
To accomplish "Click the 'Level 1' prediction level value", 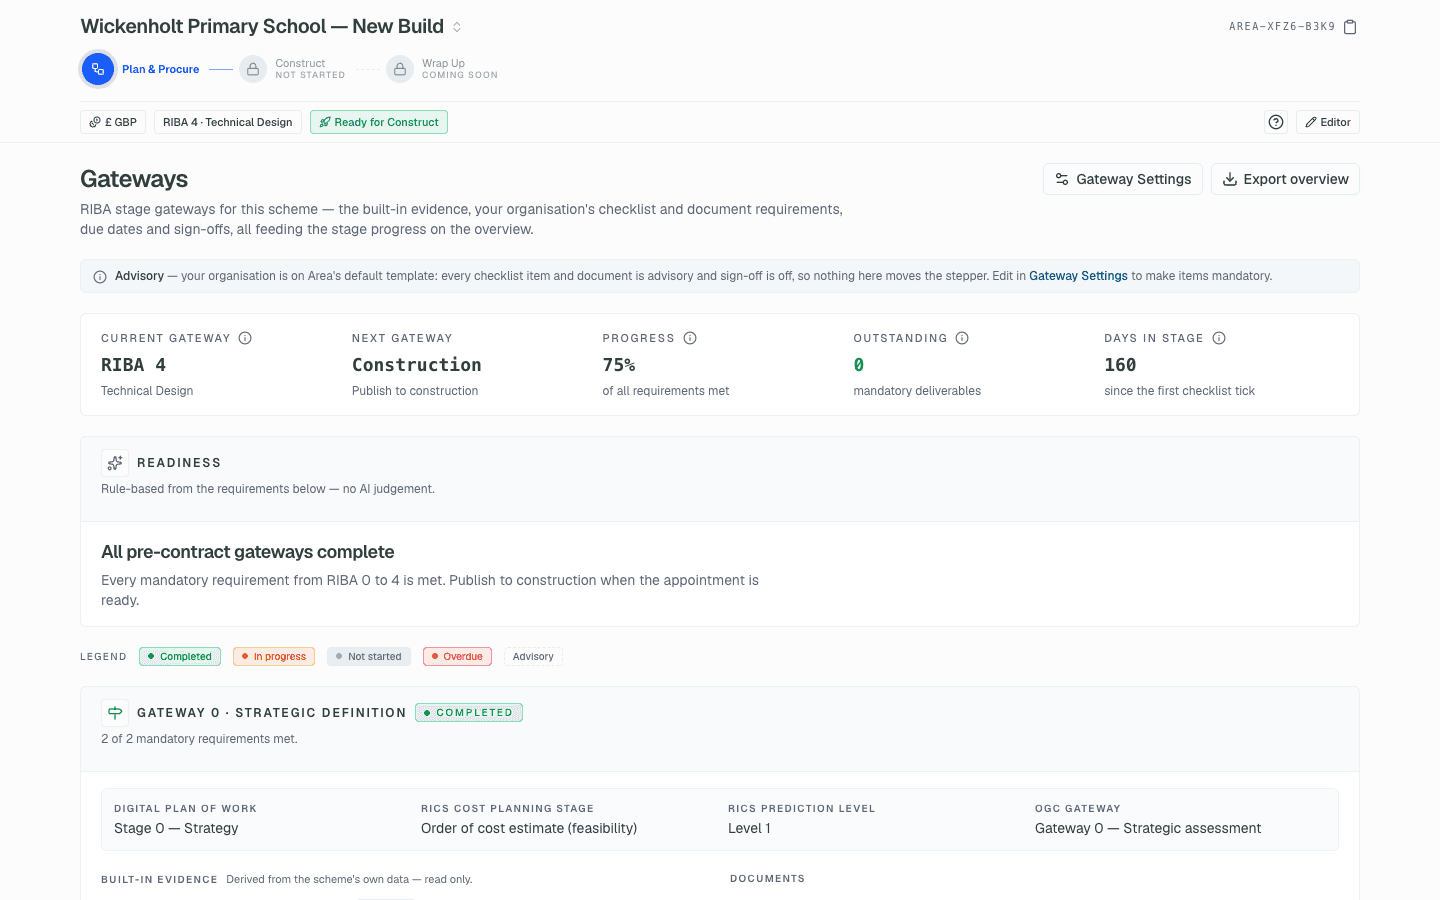I will click(x=749, y=828).
